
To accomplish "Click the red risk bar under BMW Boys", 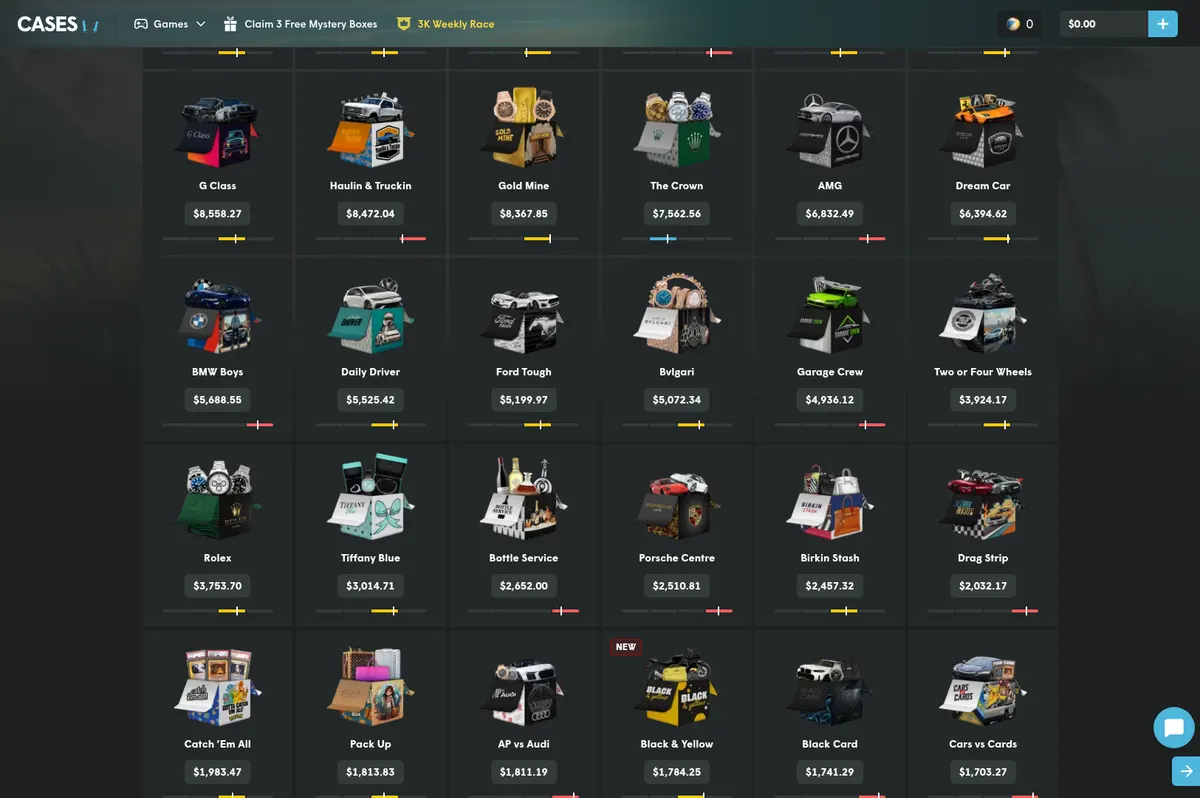I will tap(260, 424).
